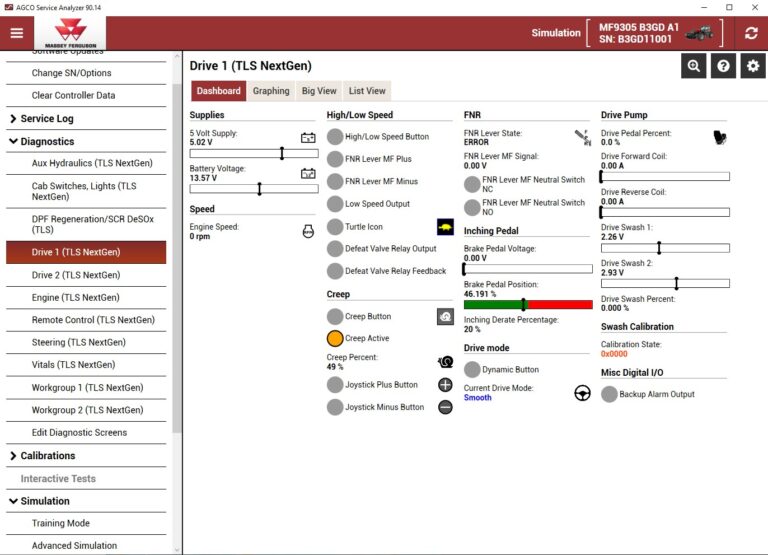Open Steering (TLS NextGen)
The width and height of the screenshot is (768, 555).
86,342
